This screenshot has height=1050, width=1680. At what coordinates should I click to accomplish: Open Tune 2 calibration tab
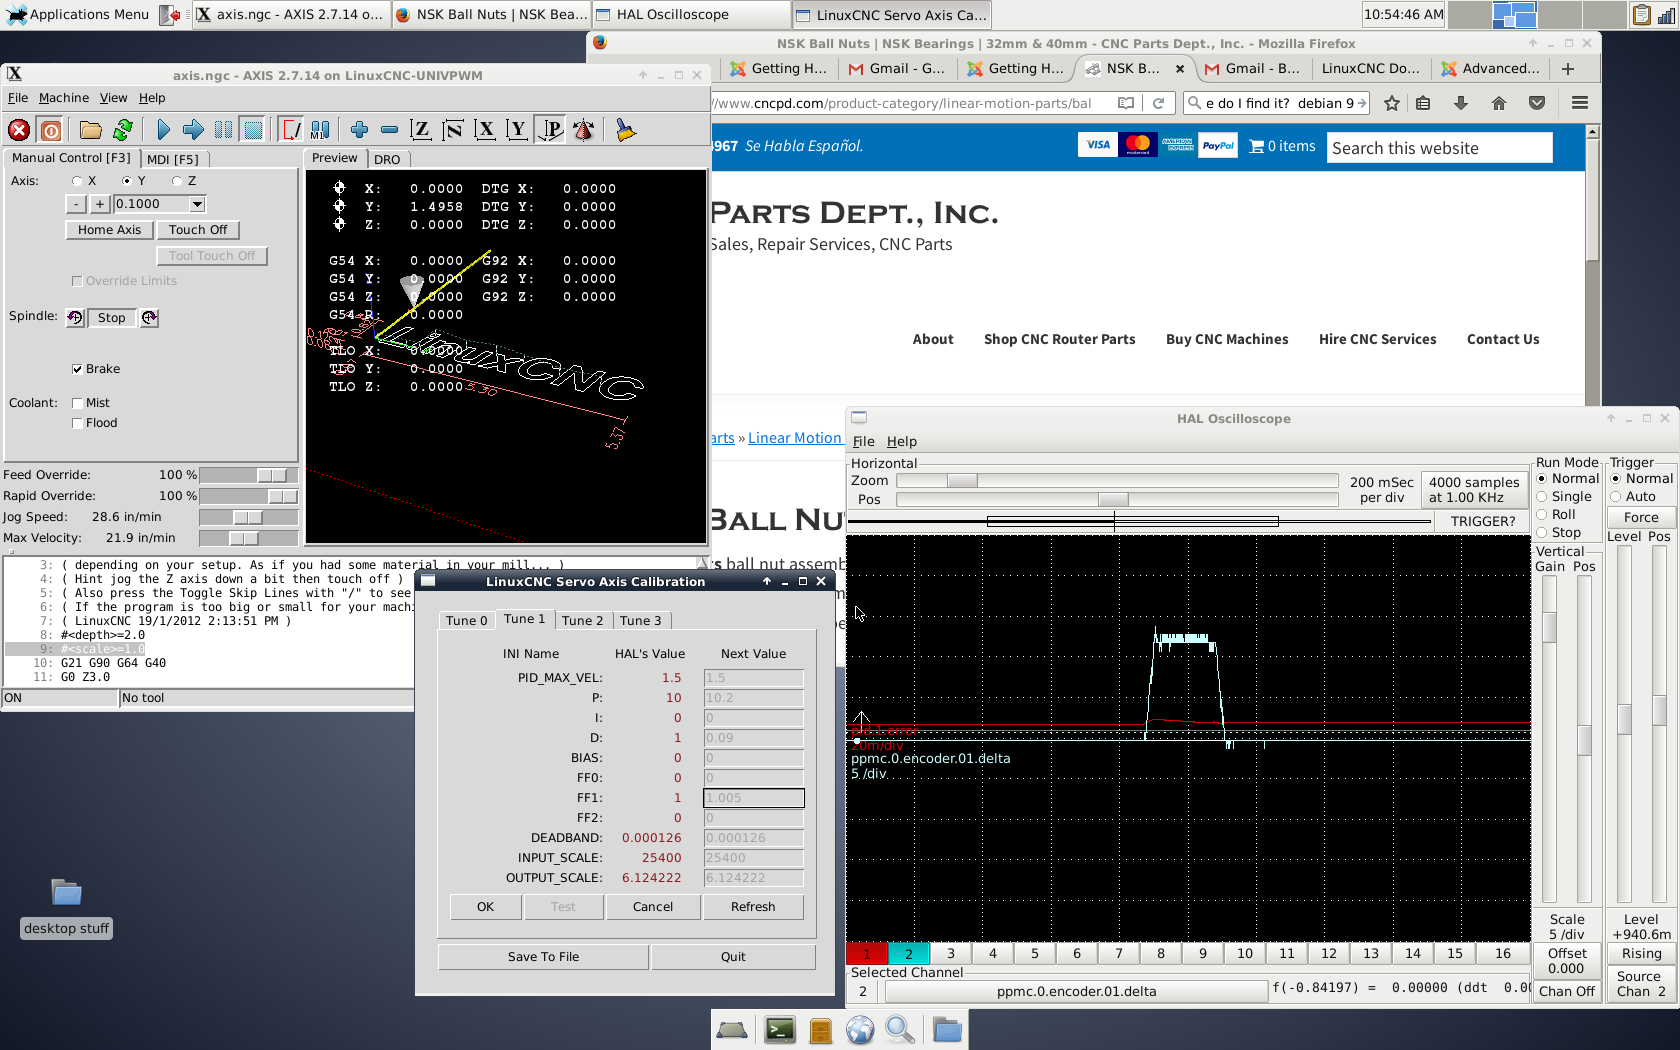tap(582, 621)
